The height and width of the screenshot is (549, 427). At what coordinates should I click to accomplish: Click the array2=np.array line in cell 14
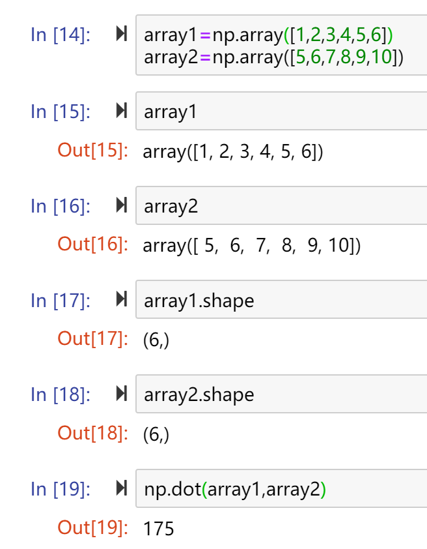[x=274, y=57]
